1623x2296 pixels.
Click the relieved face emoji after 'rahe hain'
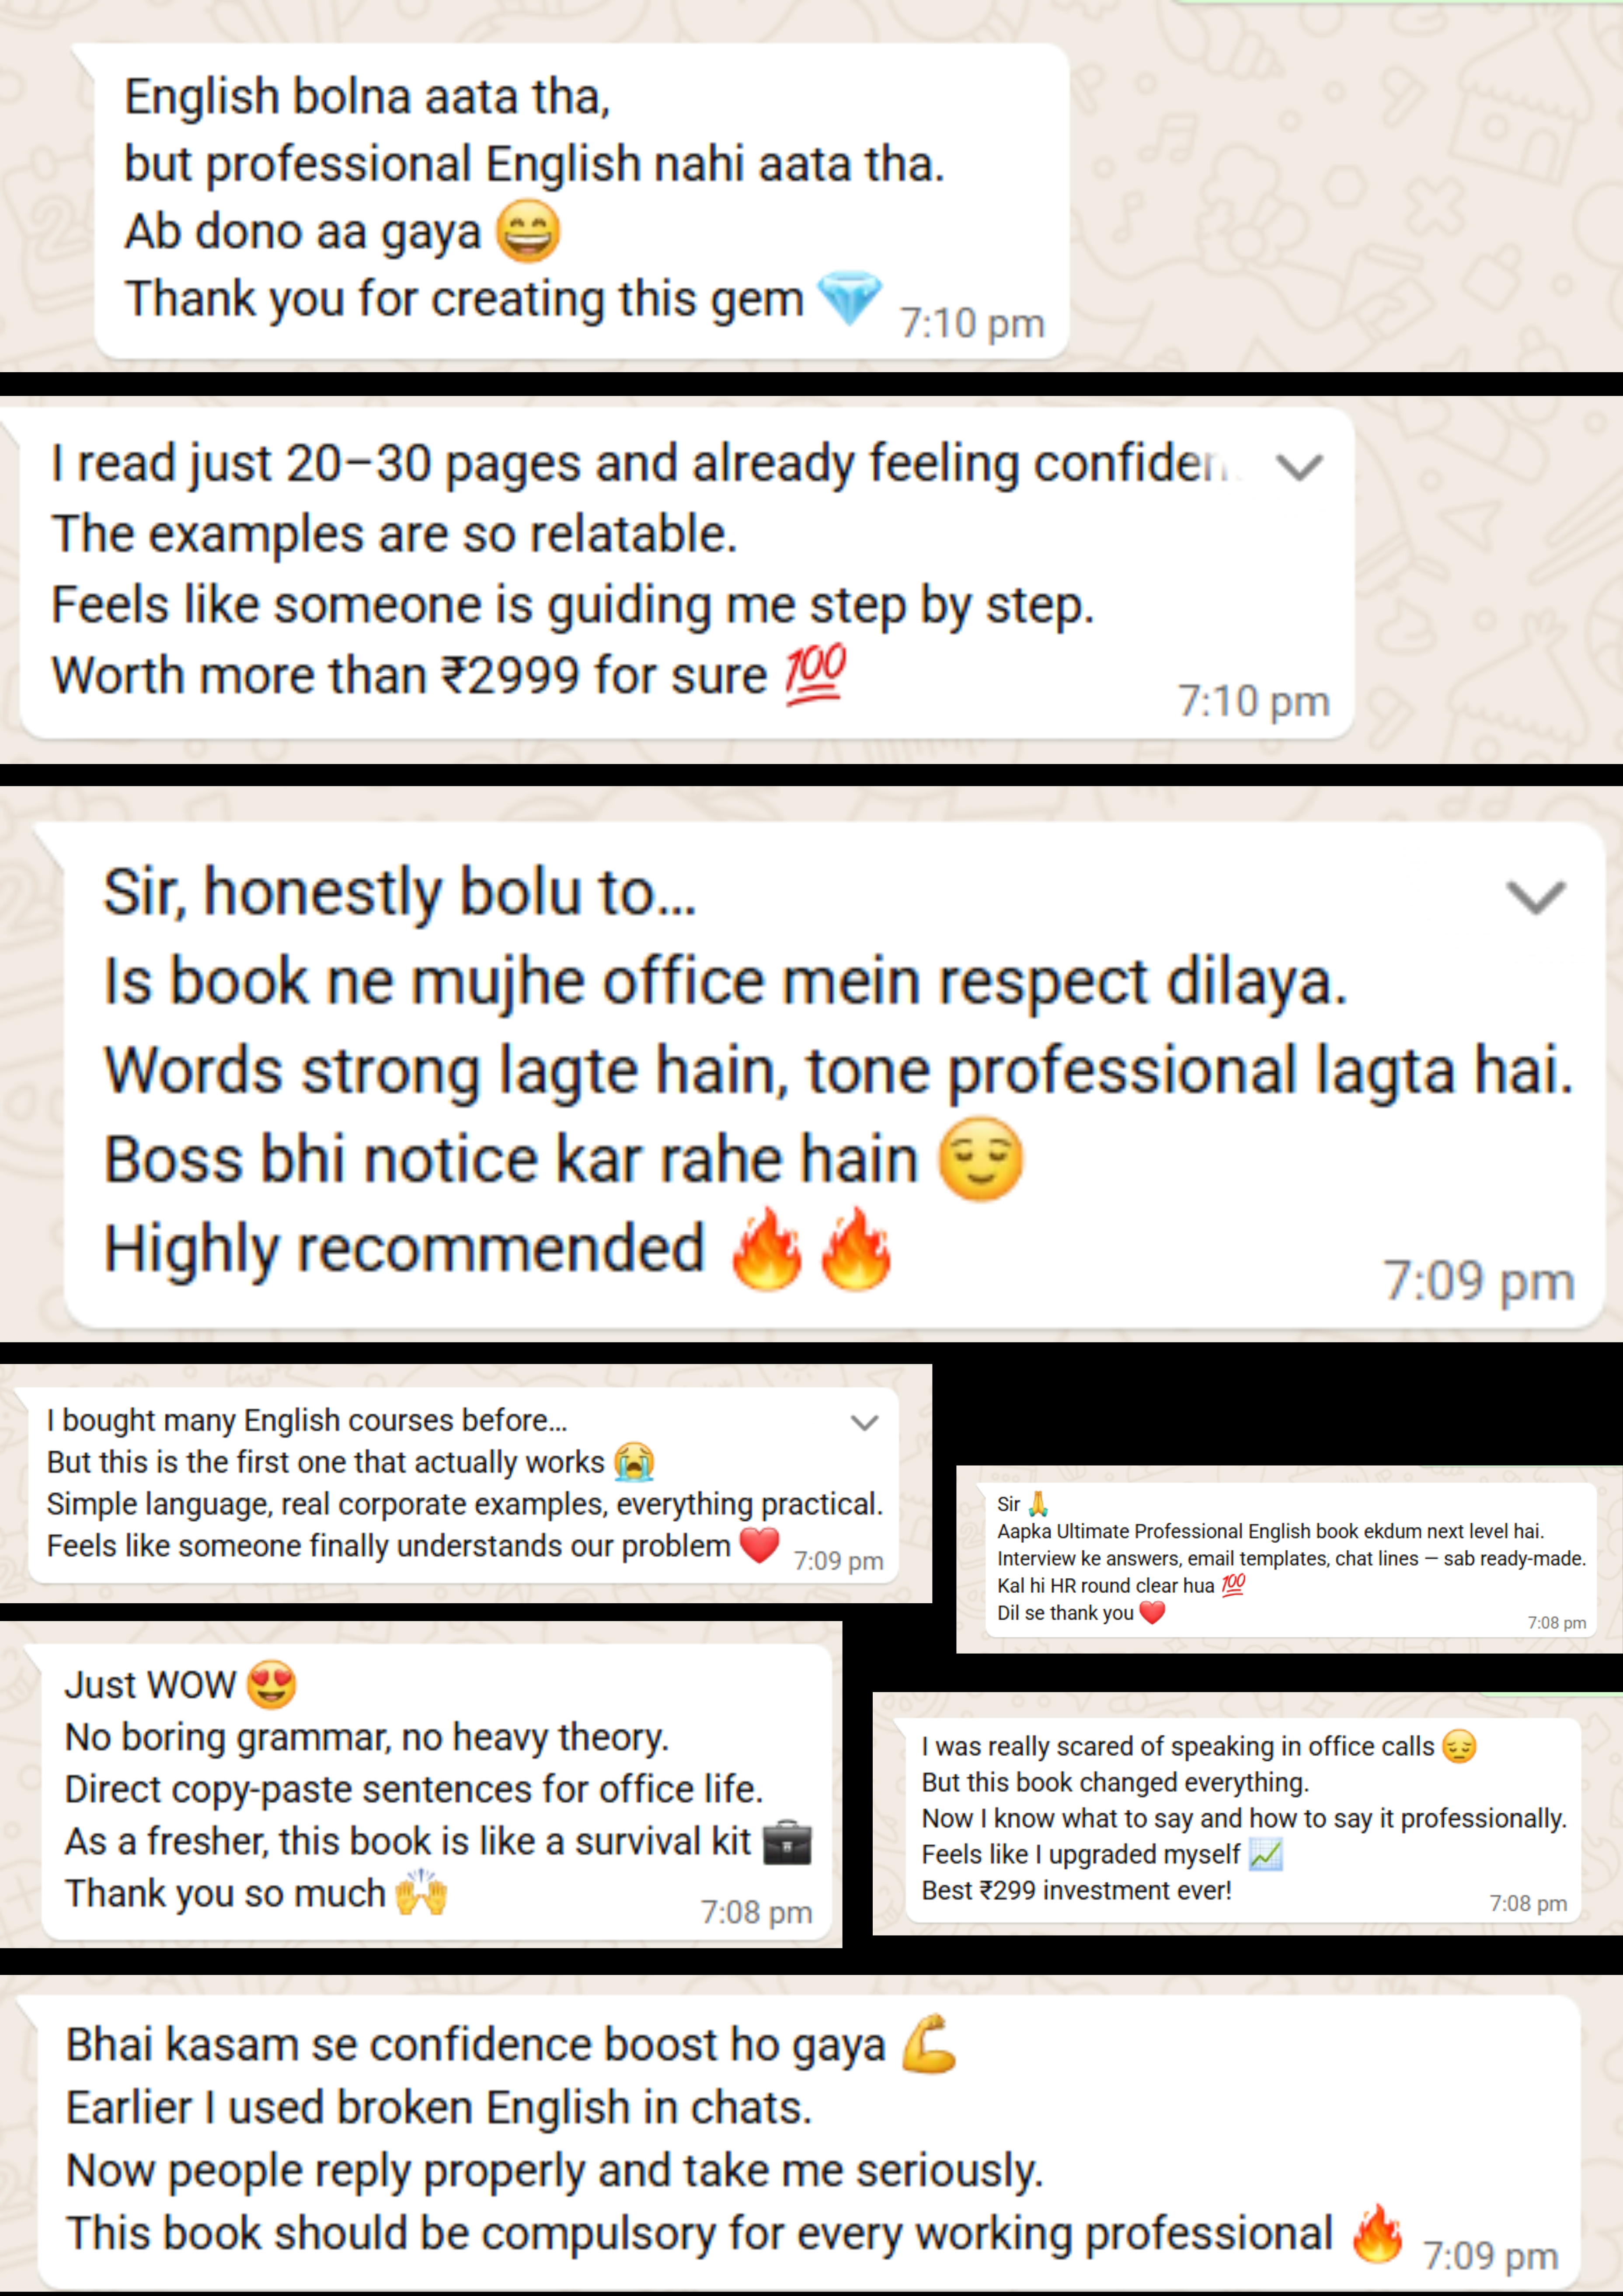[x=980, y=1159]
